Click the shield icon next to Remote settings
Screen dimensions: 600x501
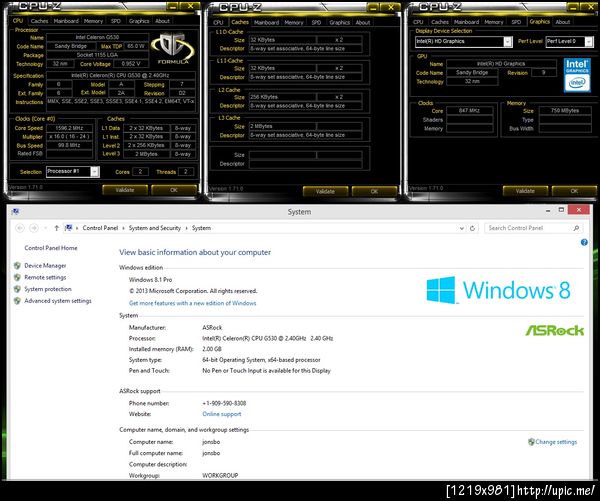click(x=17, y=277)
